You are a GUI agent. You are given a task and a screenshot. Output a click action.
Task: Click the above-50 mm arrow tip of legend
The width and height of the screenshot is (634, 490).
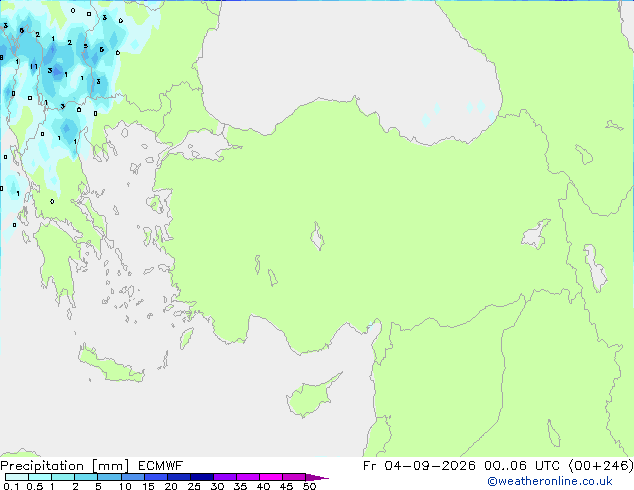pos(317,477)
